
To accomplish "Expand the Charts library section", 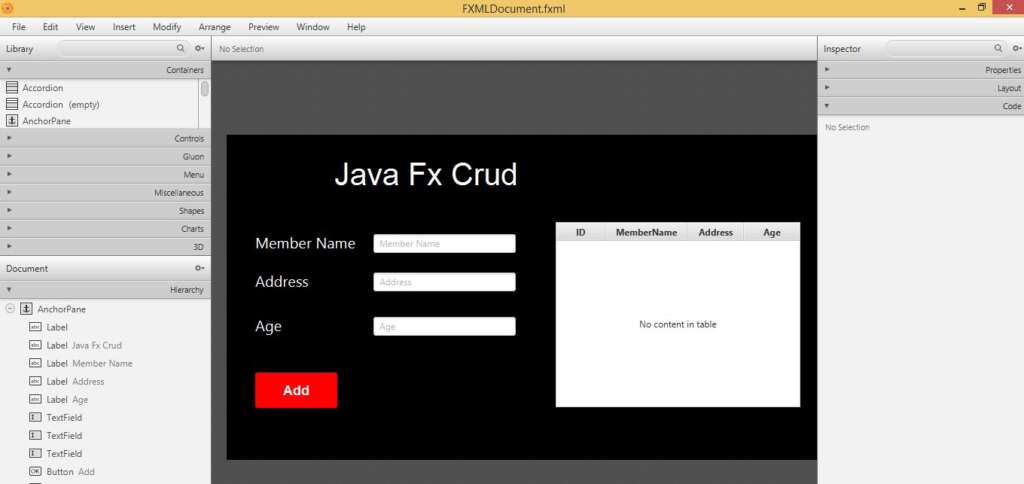I will tap(105, 229).
